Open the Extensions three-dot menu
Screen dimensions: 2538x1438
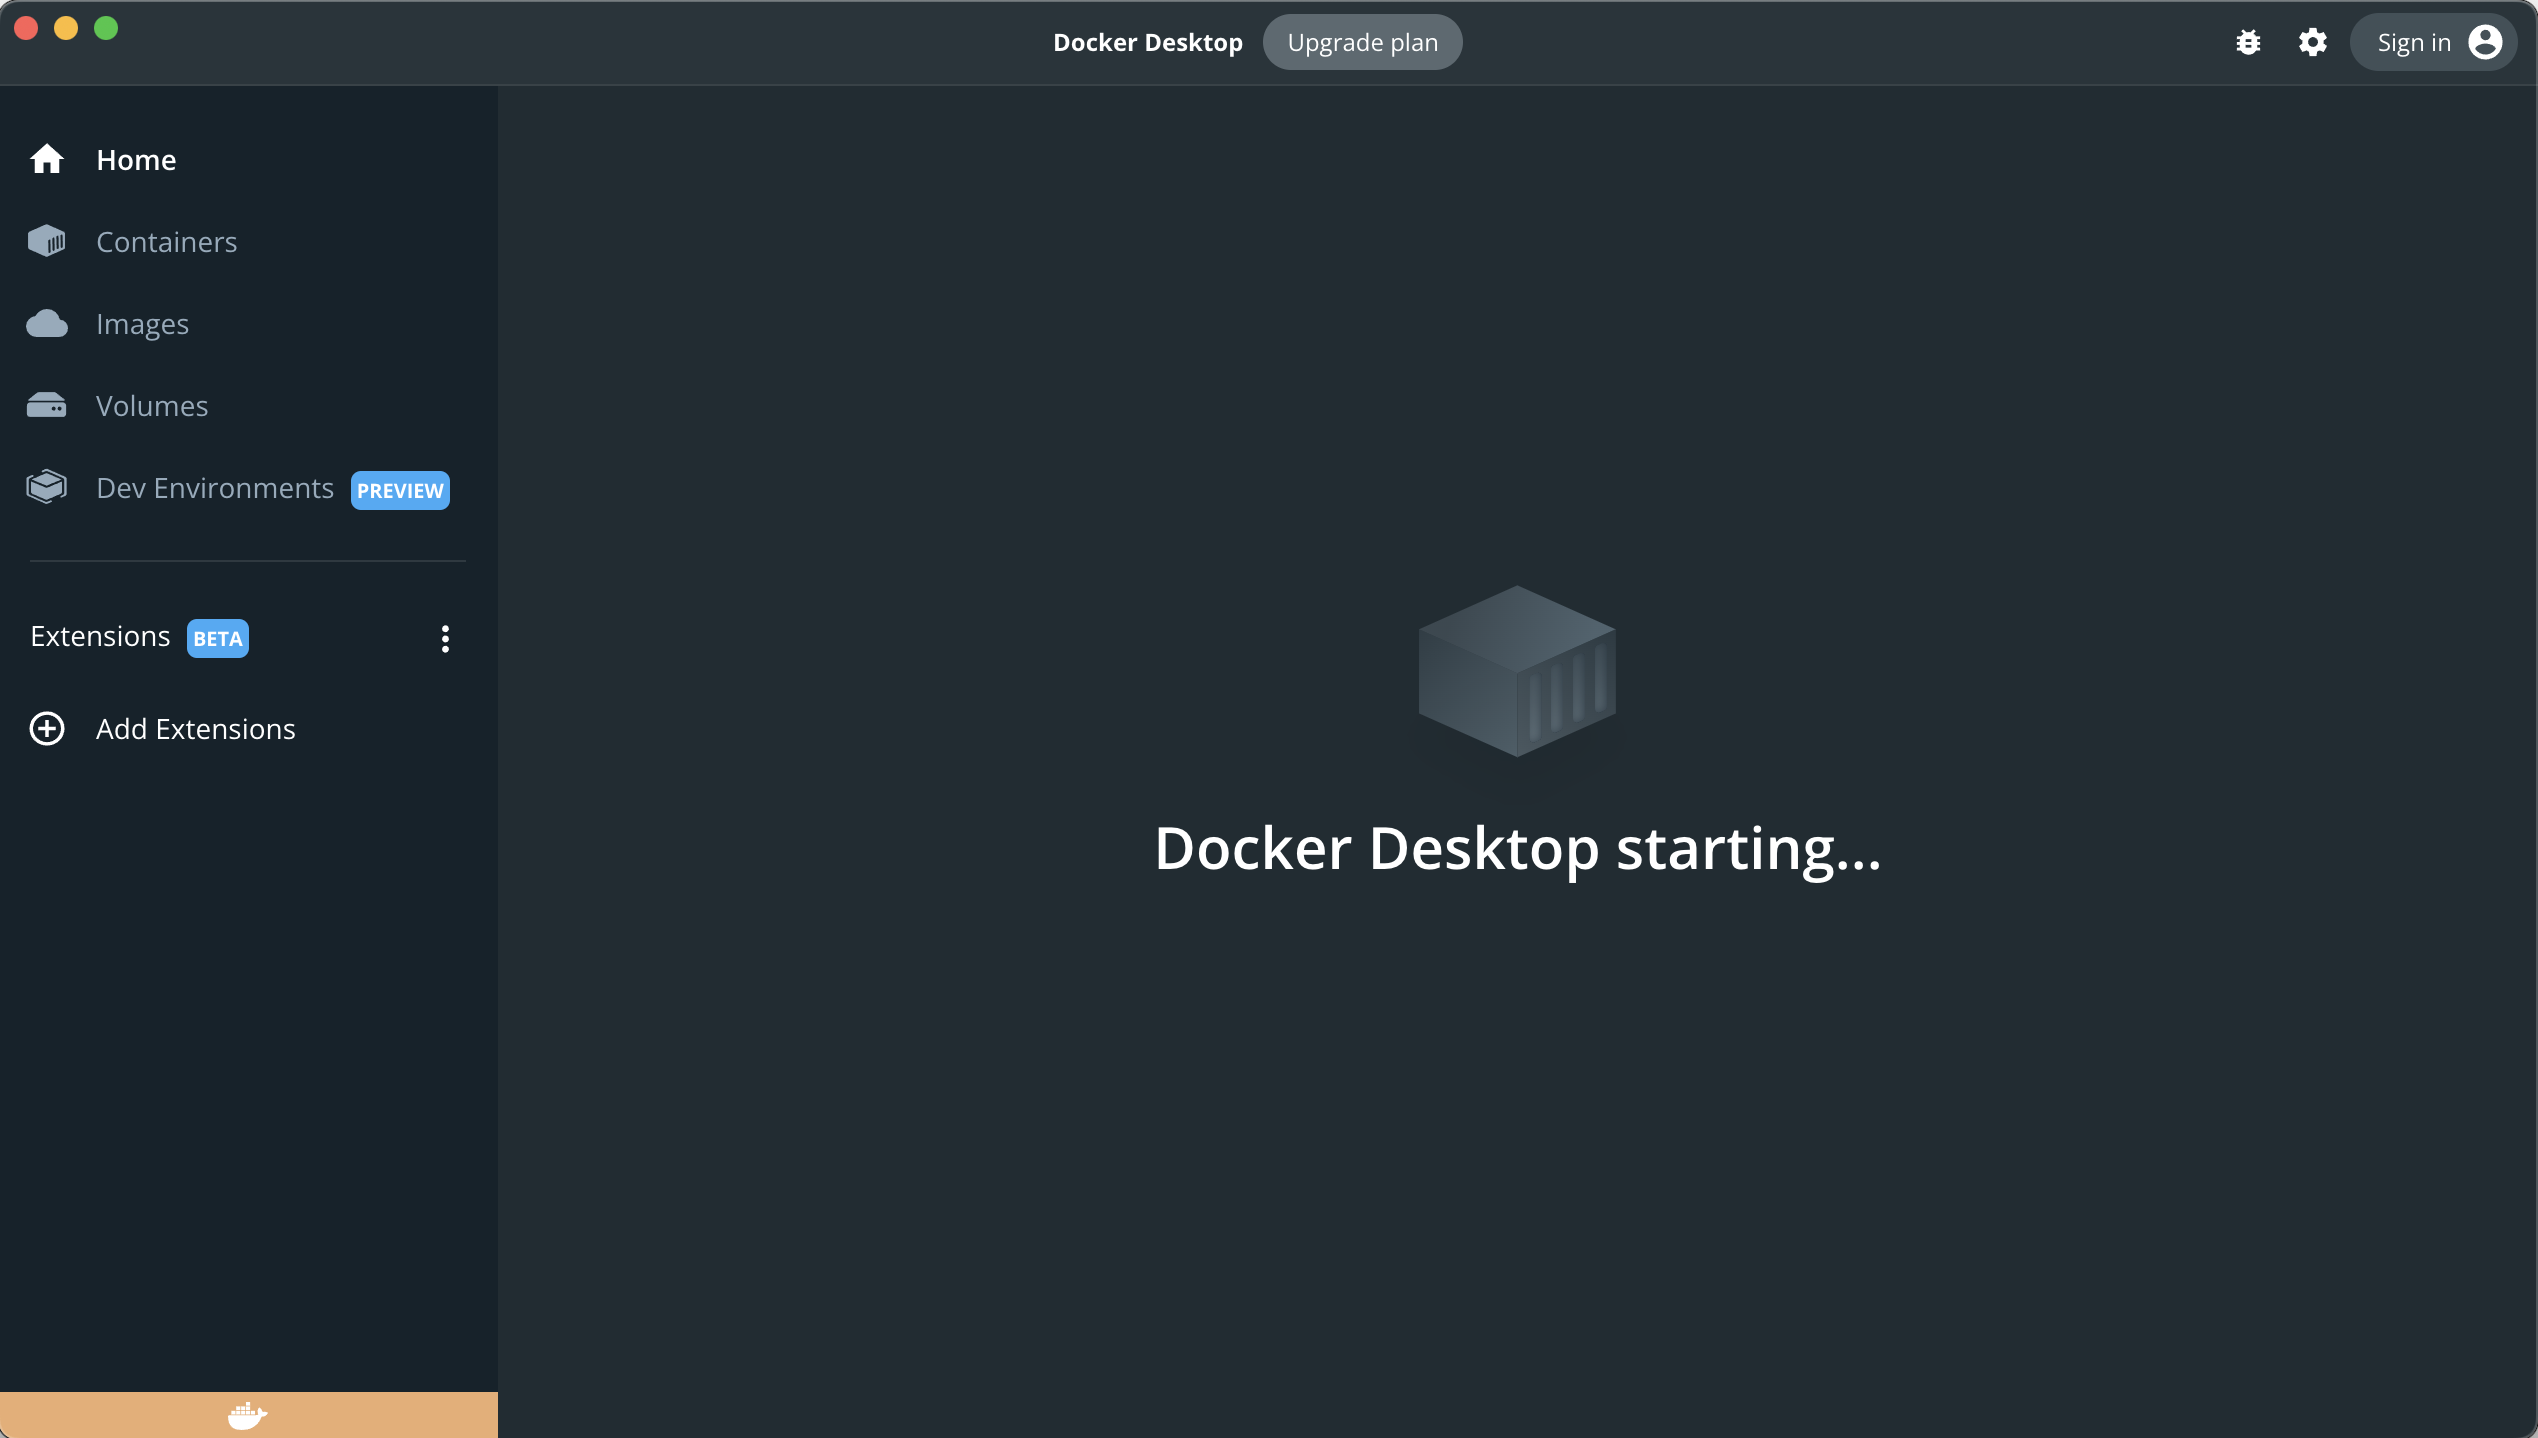pos(445,639)
